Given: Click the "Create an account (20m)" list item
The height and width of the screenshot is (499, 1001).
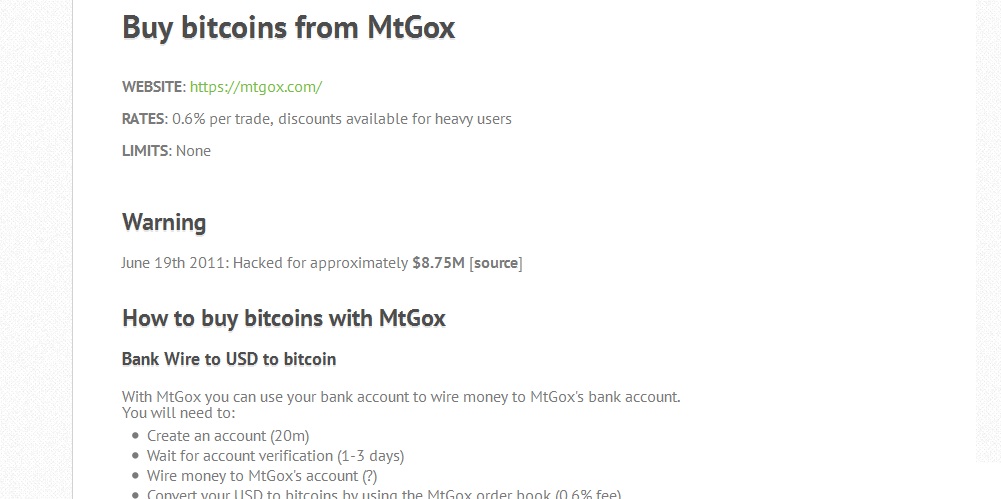Looking at the screenshot, I should [x=228, y=436].
